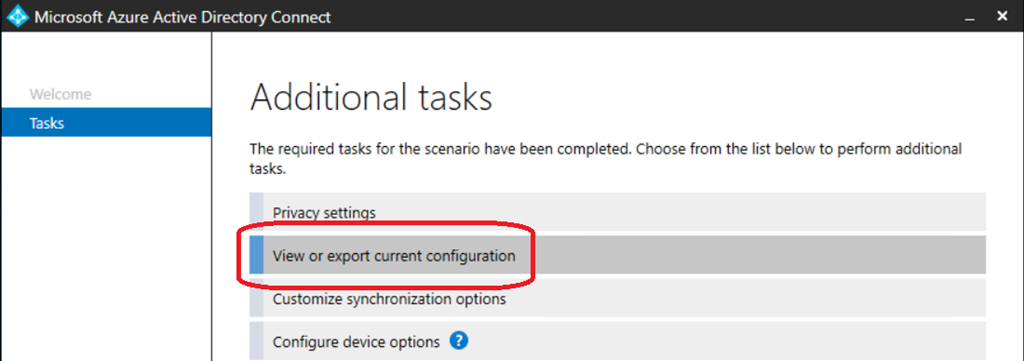The height and width of the screenshot is (361, 1024).
Task: Minimize the Azure AD Connect window
Action: pyautogui.click(x=970, y=18)
